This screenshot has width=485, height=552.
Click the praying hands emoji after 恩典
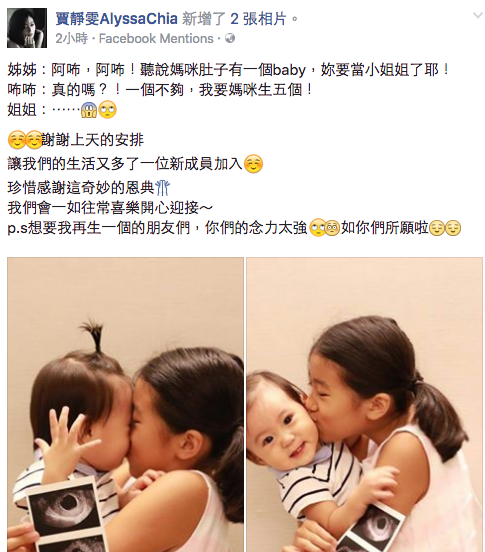(x=163, y=187)
